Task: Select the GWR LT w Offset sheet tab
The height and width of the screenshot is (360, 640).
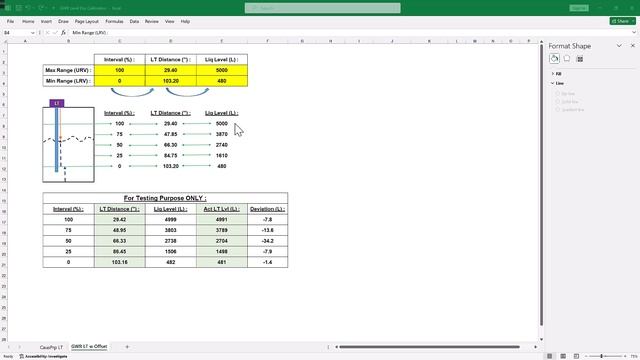Action: [89, 347]
